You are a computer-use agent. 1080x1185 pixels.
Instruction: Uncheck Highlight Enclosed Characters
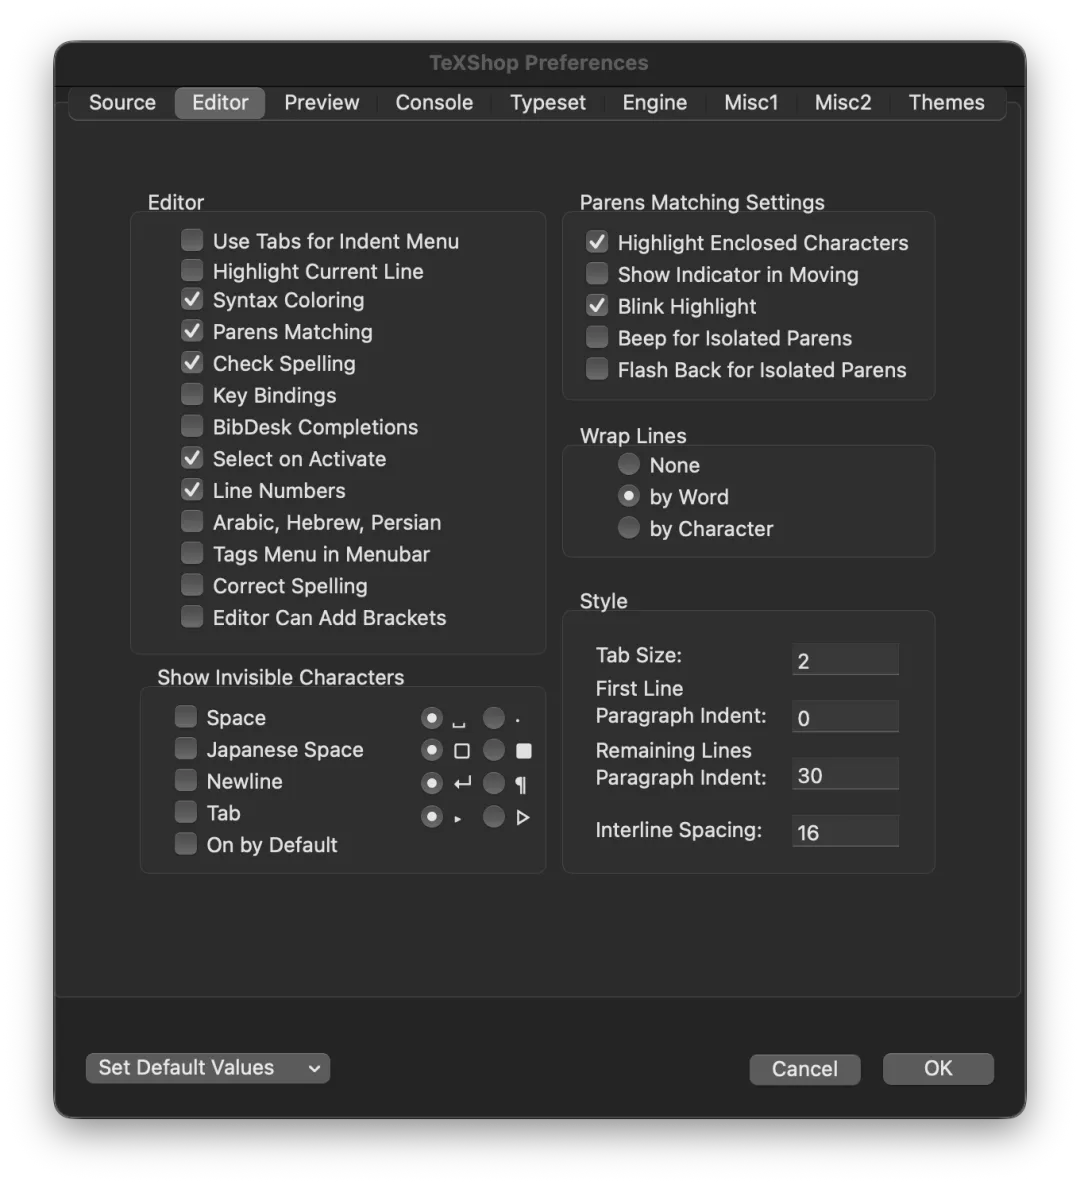597,242
